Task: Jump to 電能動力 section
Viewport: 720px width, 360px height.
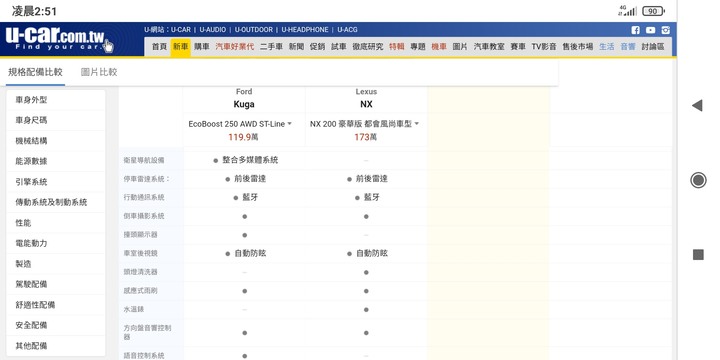Action: pos(56,243)
